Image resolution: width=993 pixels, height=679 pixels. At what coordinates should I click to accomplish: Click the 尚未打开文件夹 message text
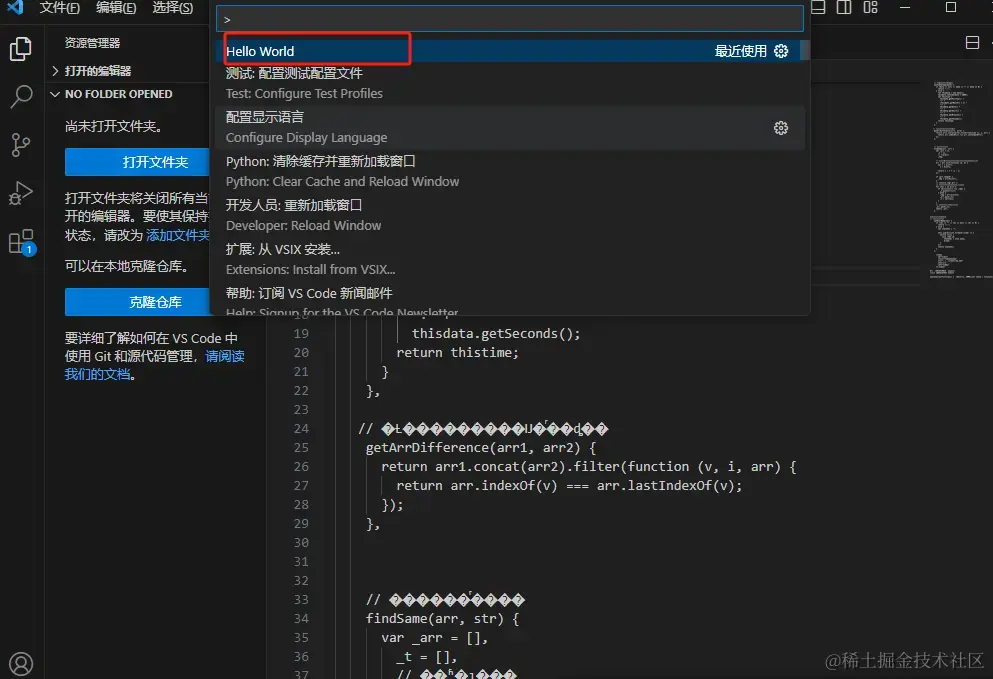click(113, 127)
